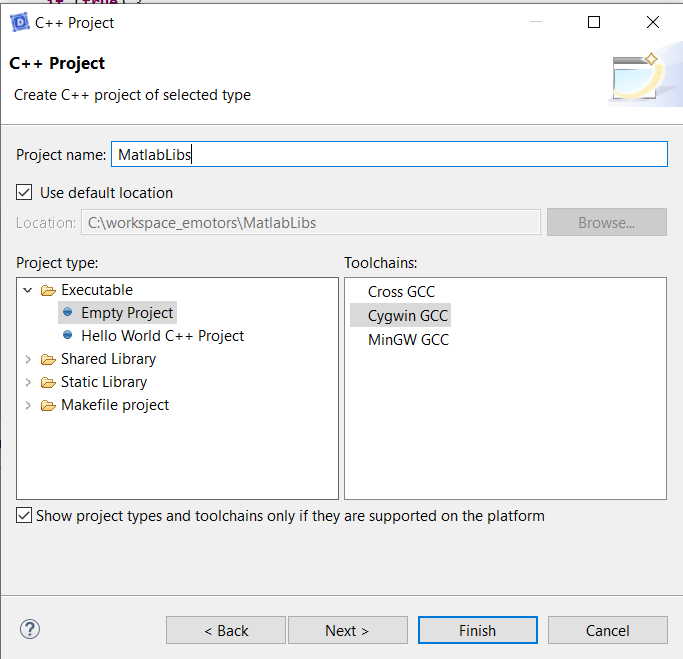This screenshot has height=659, width=683.
Task: Expand the Shared Library node
Action: click(x=28, y=359)
